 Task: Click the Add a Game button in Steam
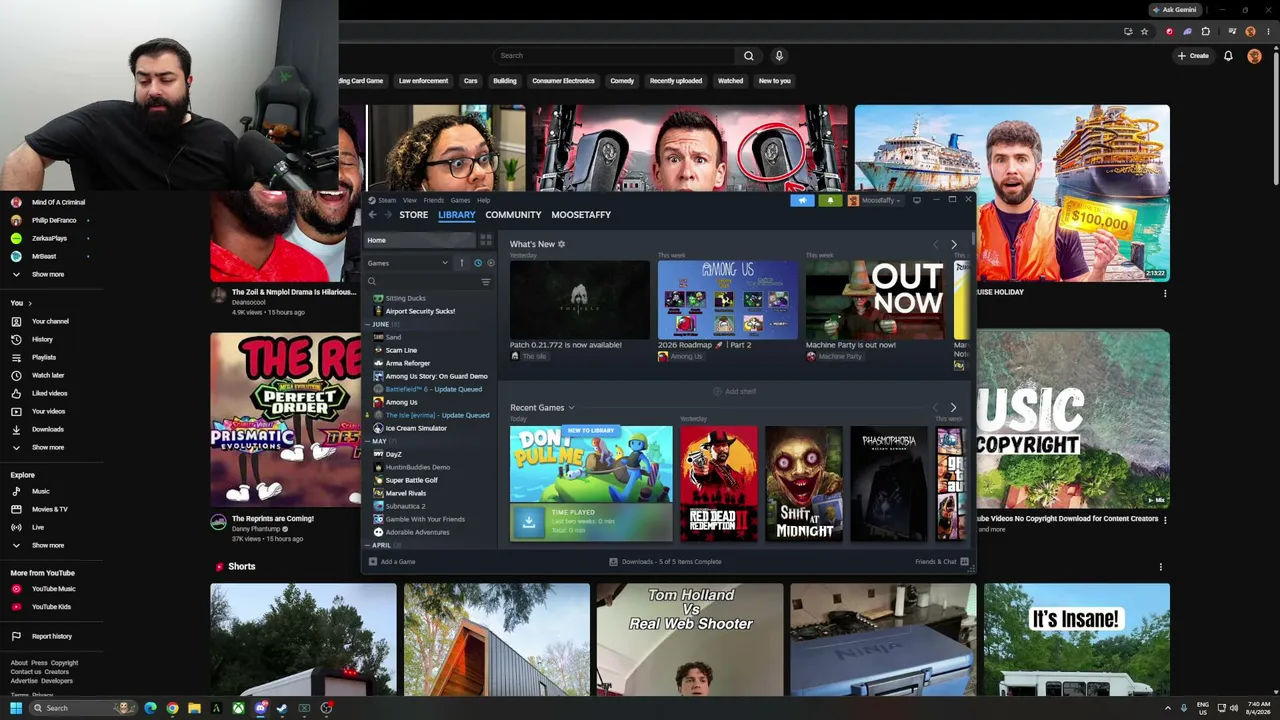(392, 562)
